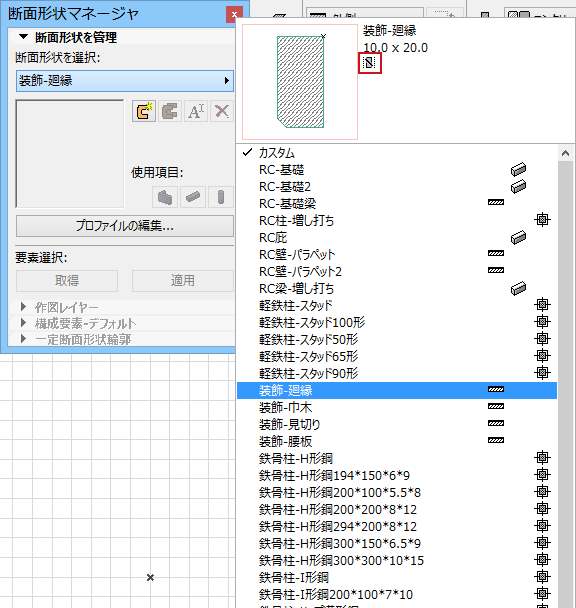The image size is (576, 608).
Task: Click the column icon beside 軽鉄柱-スタッド
Action: coord(542,305)
